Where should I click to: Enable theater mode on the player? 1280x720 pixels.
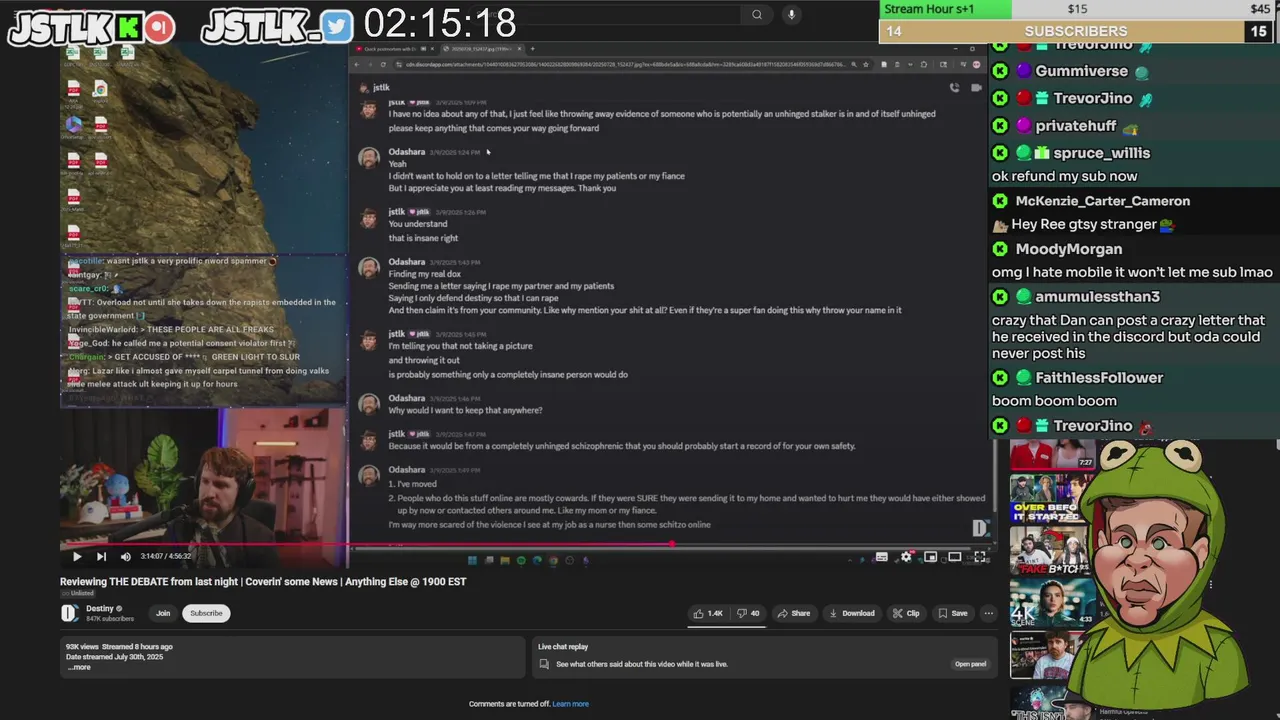pos(955,557)
